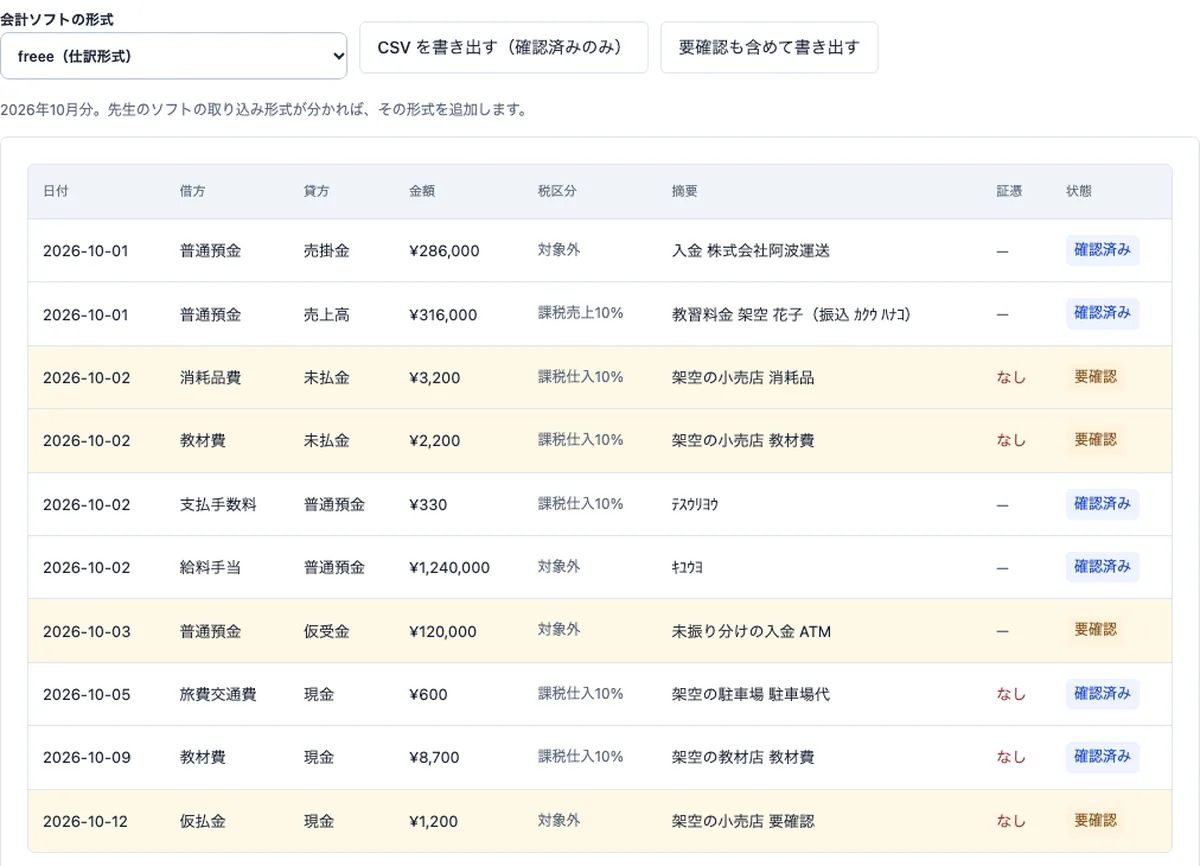Click 要確認 badge on 架空の小売店 消耗品 row

coord(1096,377)
